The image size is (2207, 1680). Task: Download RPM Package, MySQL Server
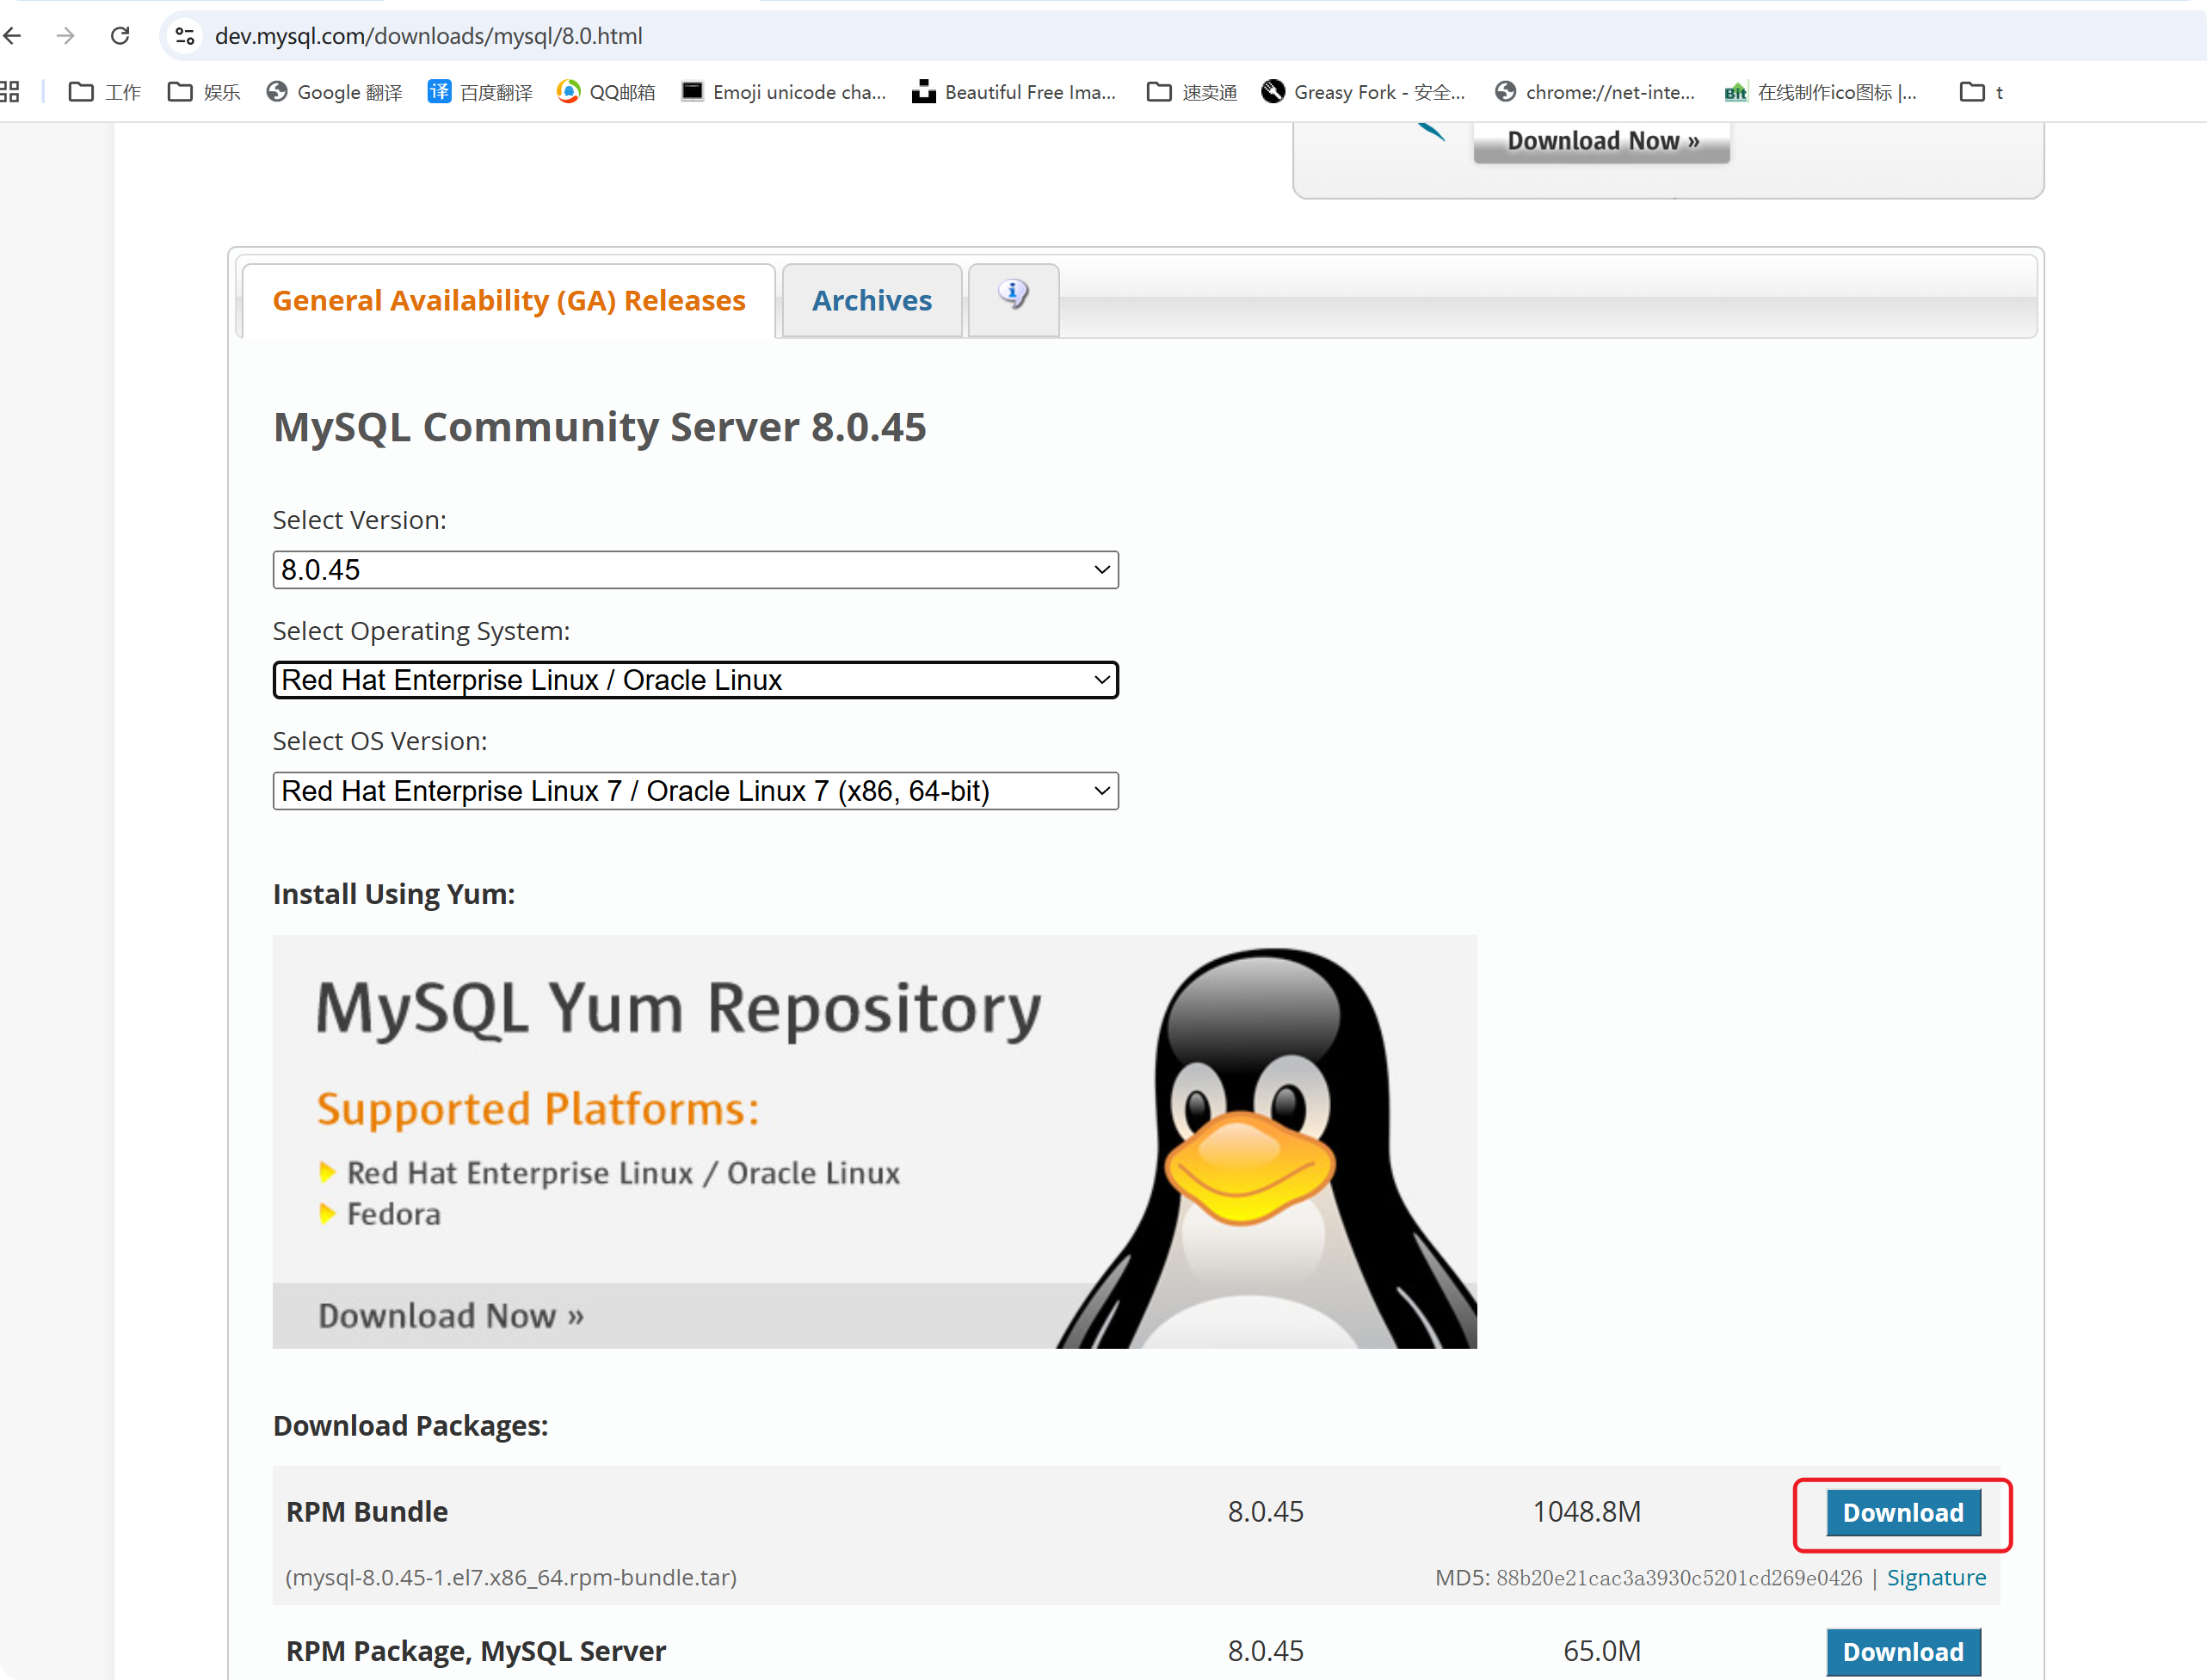pos(1902,1651)
